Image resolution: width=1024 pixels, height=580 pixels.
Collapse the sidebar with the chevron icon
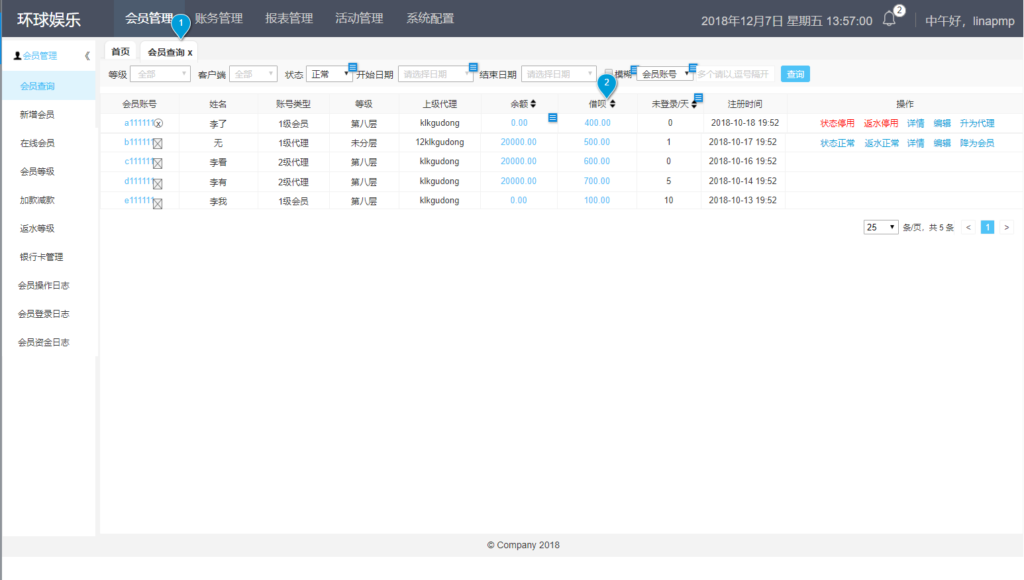[x=87, y=56]
